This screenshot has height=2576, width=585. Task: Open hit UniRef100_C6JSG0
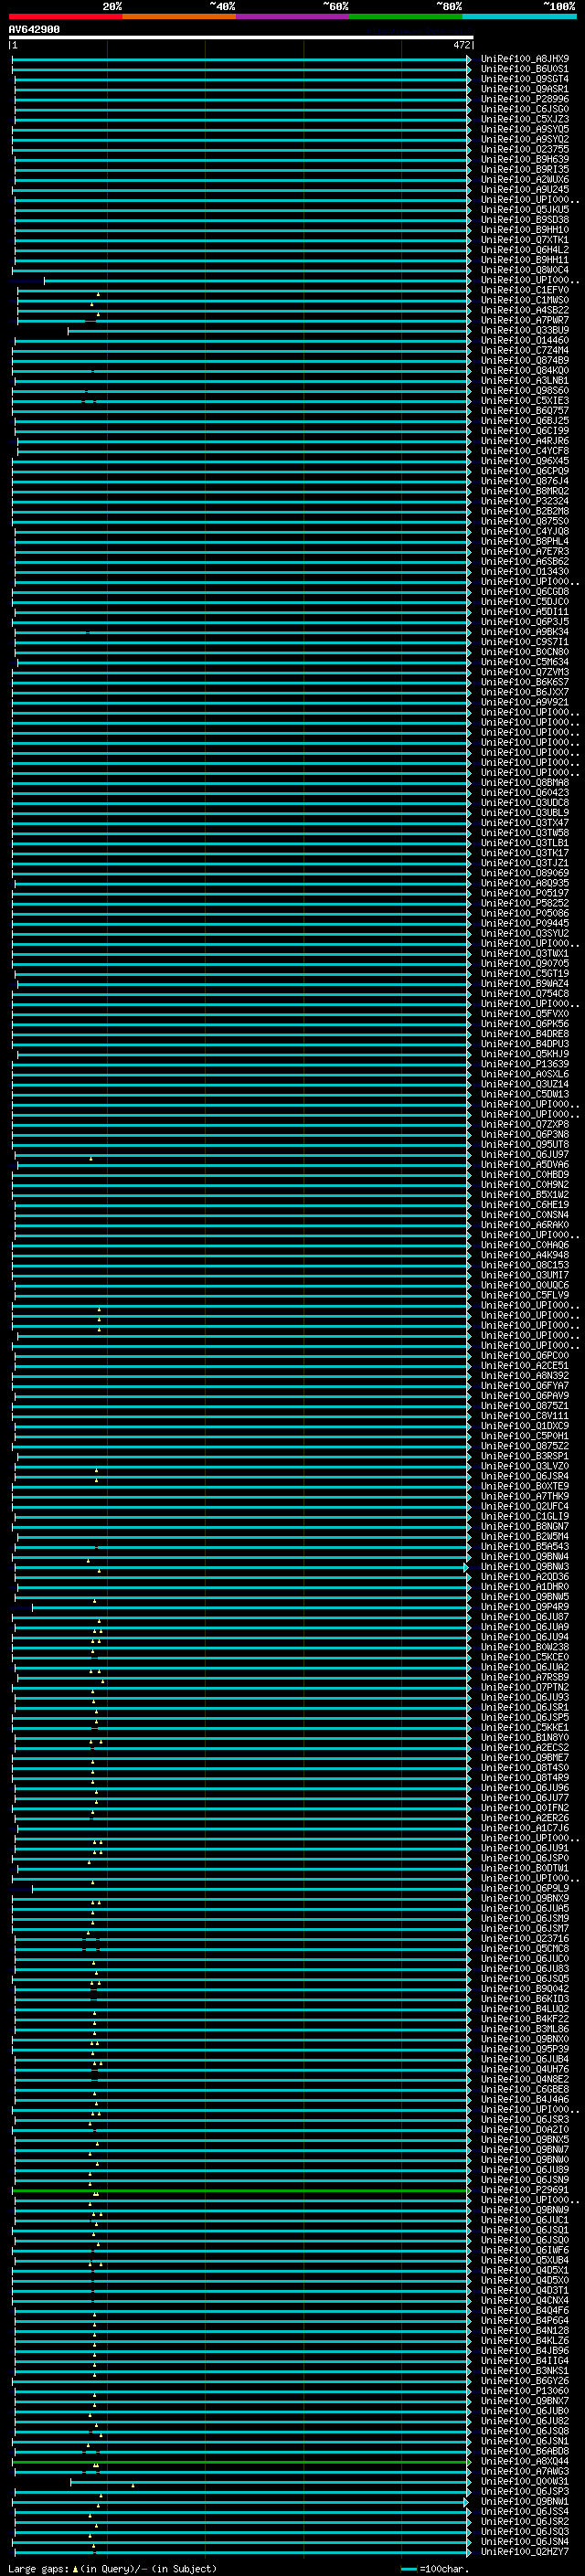(524, 109)
